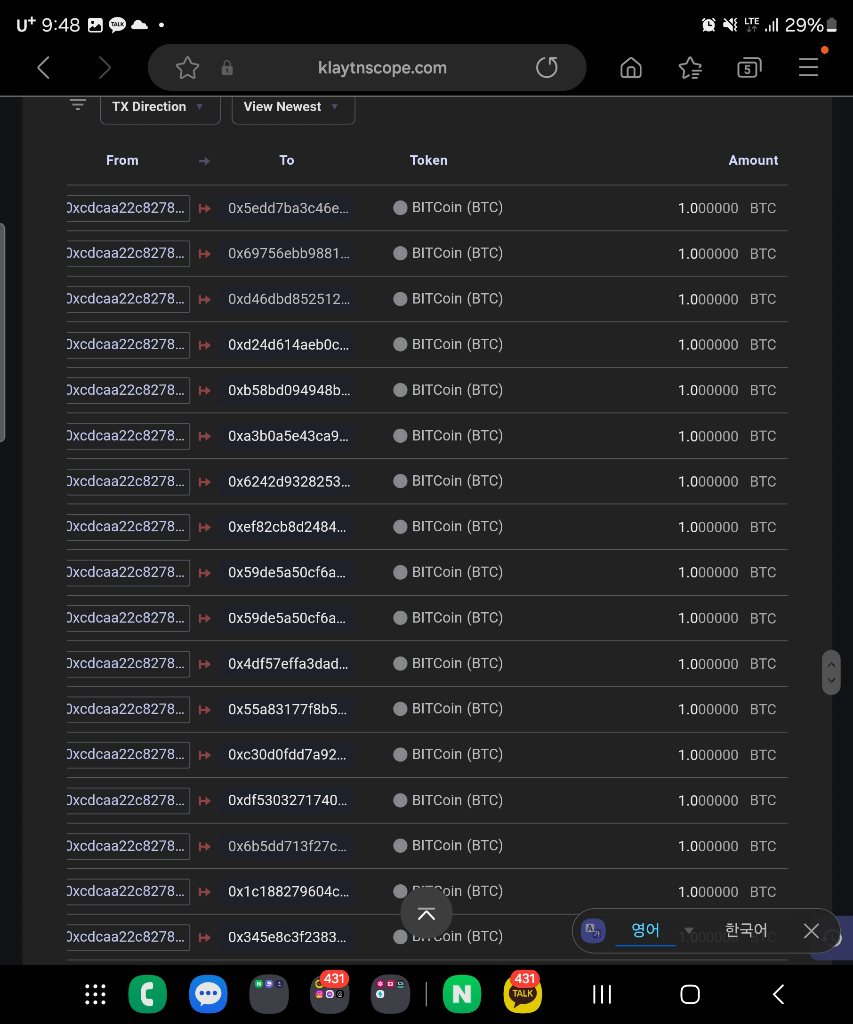
Task: Expand the View Newest dropdown
Action: (293, 107)
